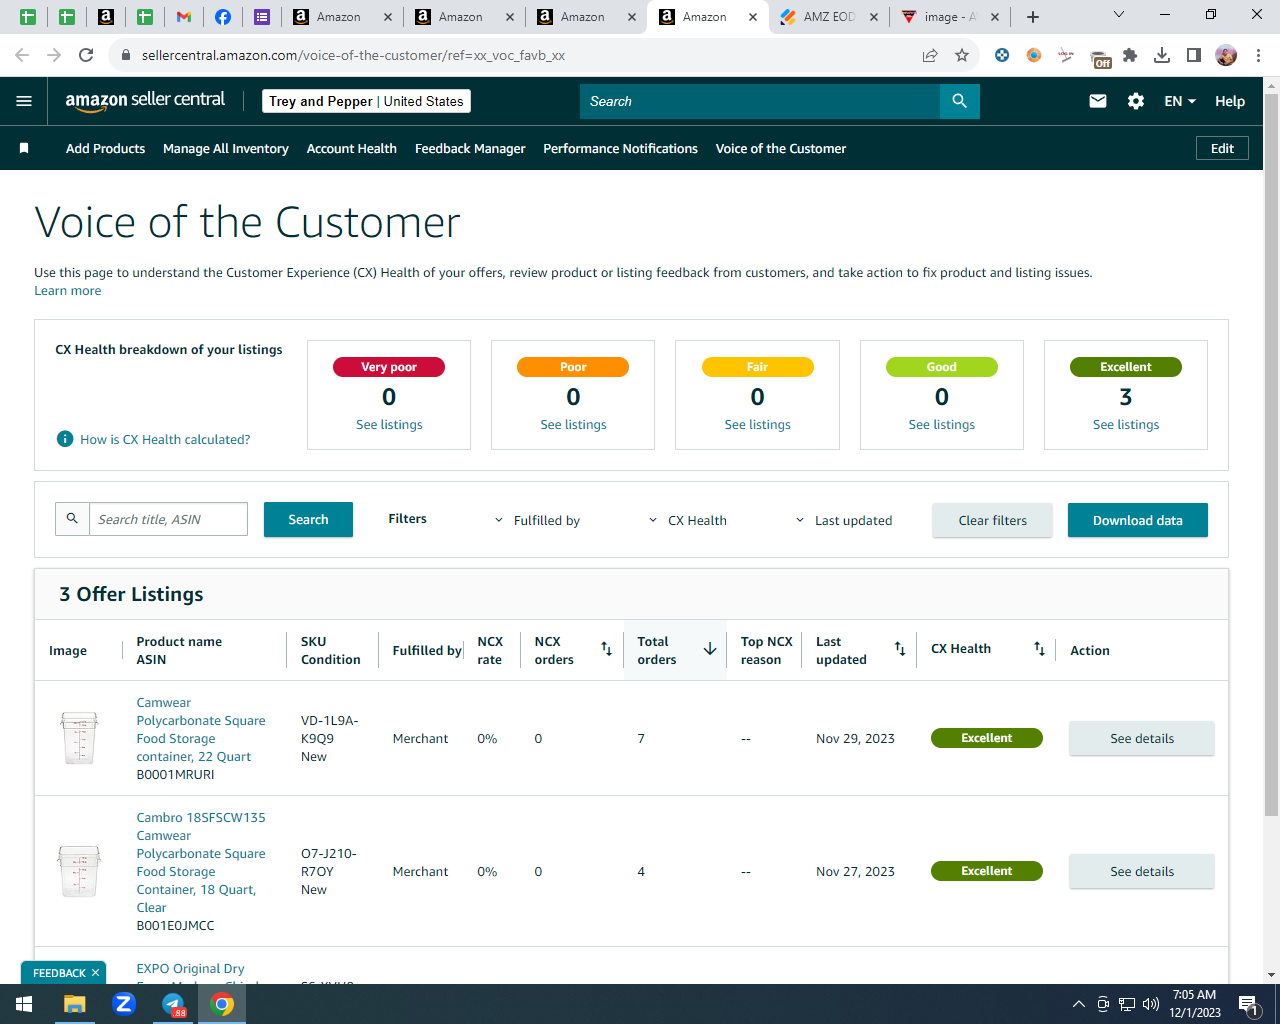Image resolution: width=1280 pixels, height=1024 pixels.
Task: View site information lock icon
Action: tap(126, 55)
